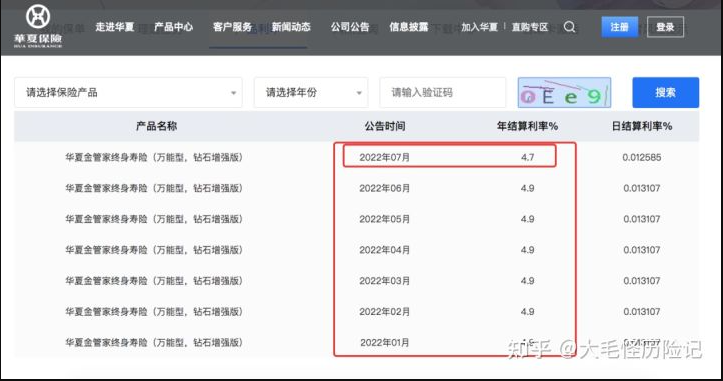Click the 4.7 annual rate value
The height and width of the screenshot is (381, 723).
click(527, 157)
